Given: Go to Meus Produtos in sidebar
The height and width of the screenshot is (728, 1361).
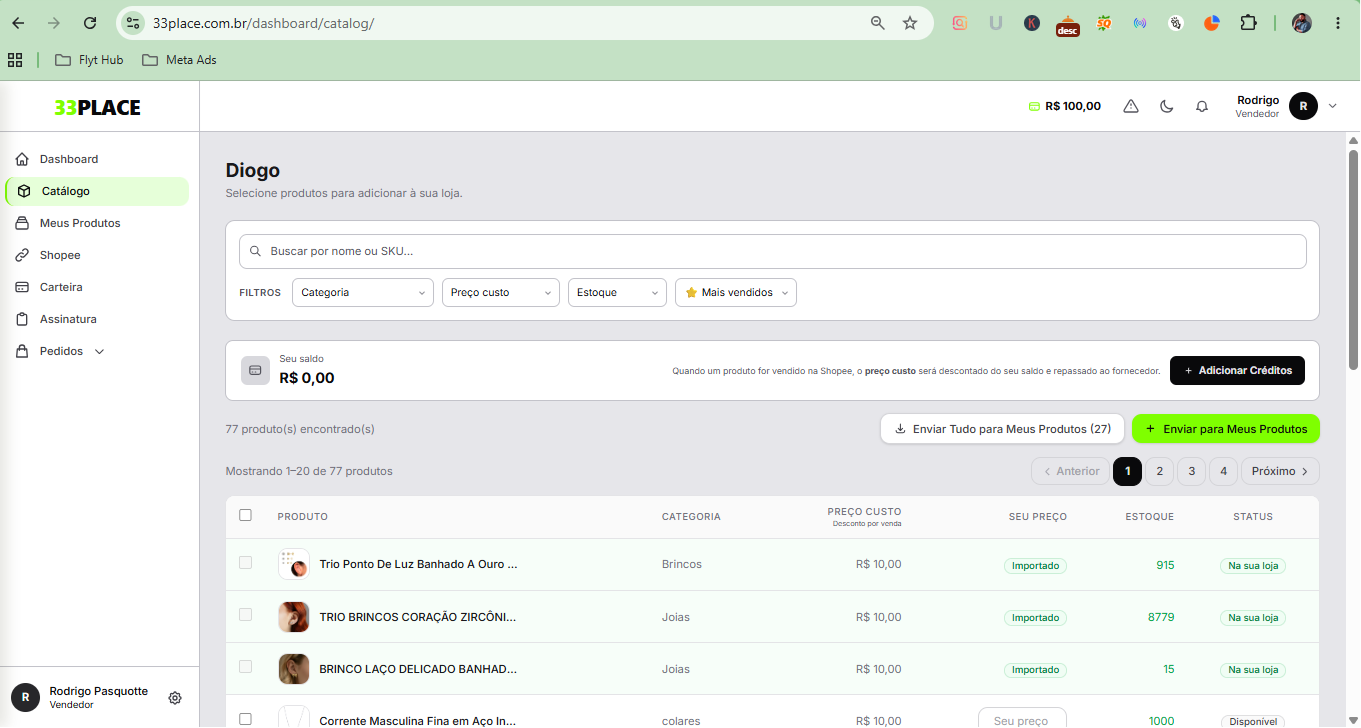Looking at the screenshot, I should point(80,223).
